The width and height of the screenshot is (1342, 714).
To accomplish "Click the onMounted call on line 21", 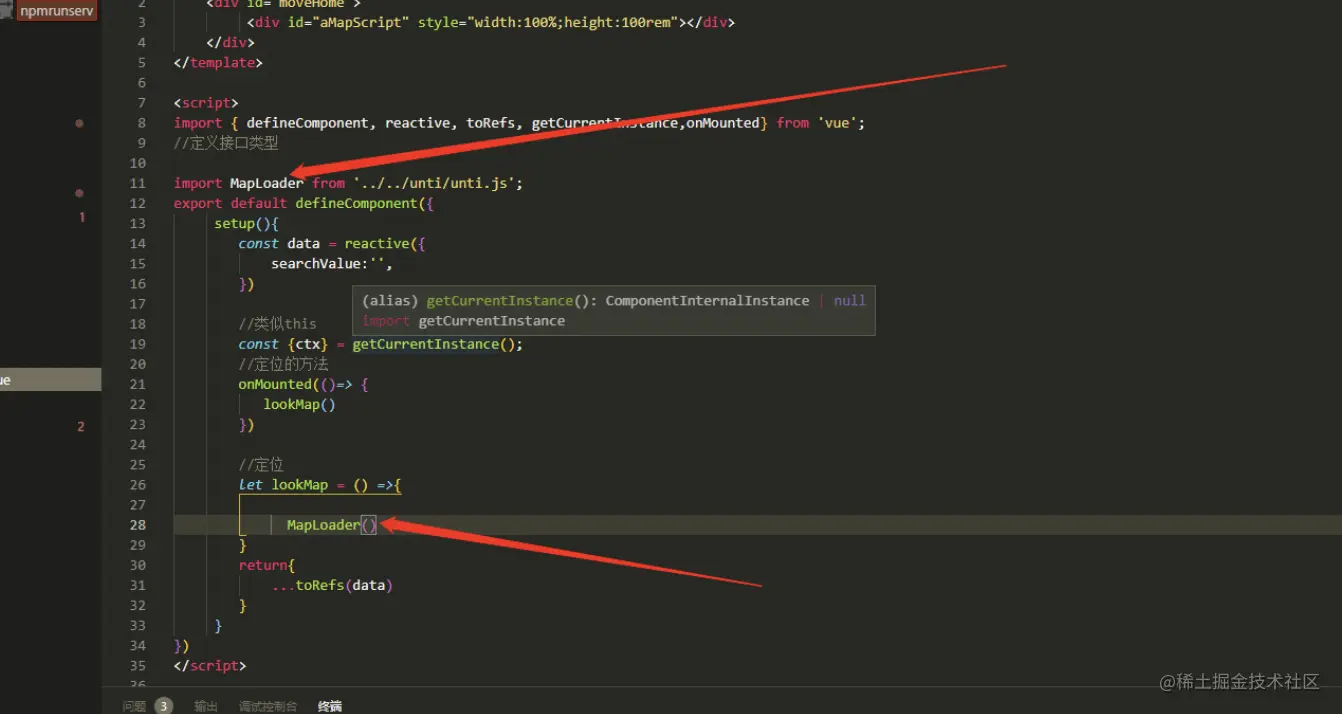I will tap(275, 384).
